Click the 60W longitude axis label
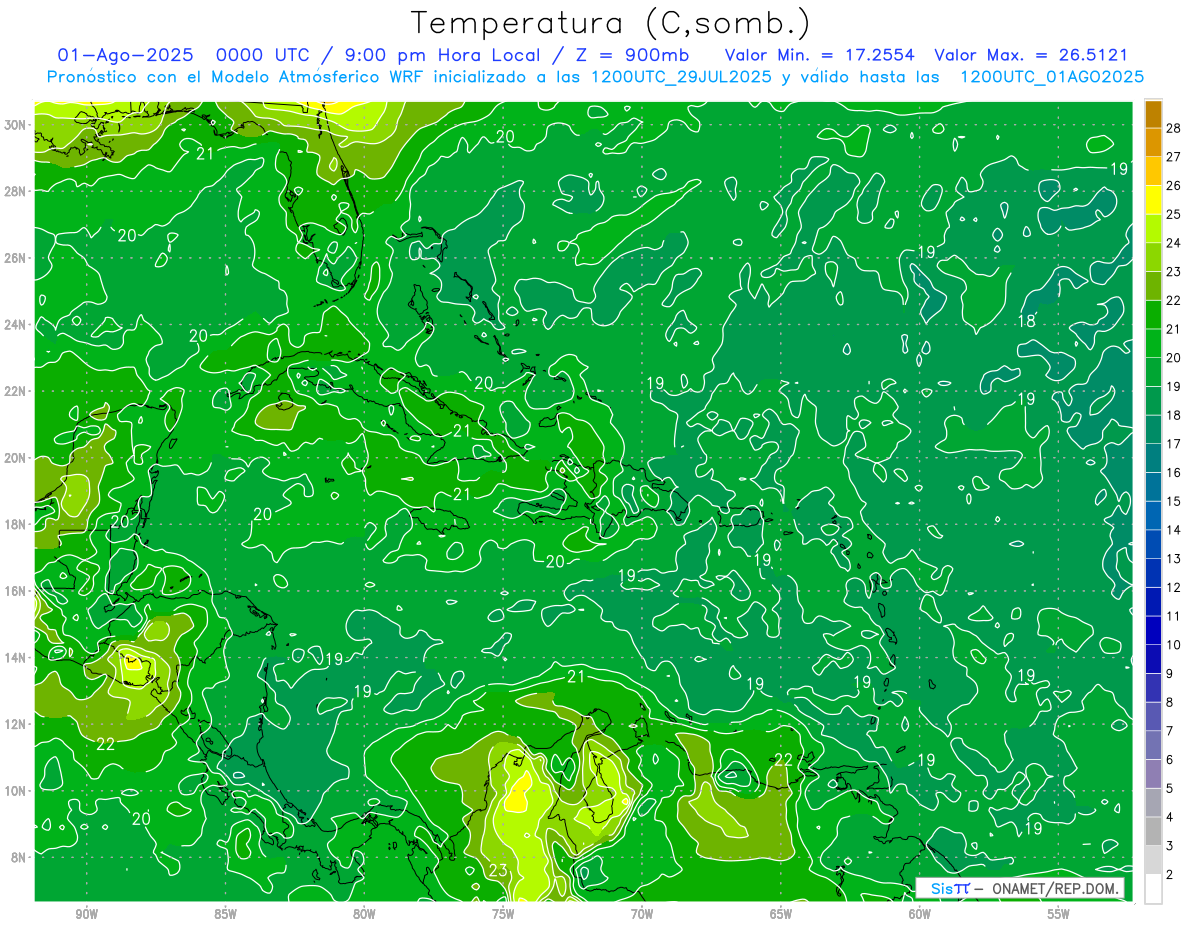Viewport: 1200px width, 927px height. (920, 914)
